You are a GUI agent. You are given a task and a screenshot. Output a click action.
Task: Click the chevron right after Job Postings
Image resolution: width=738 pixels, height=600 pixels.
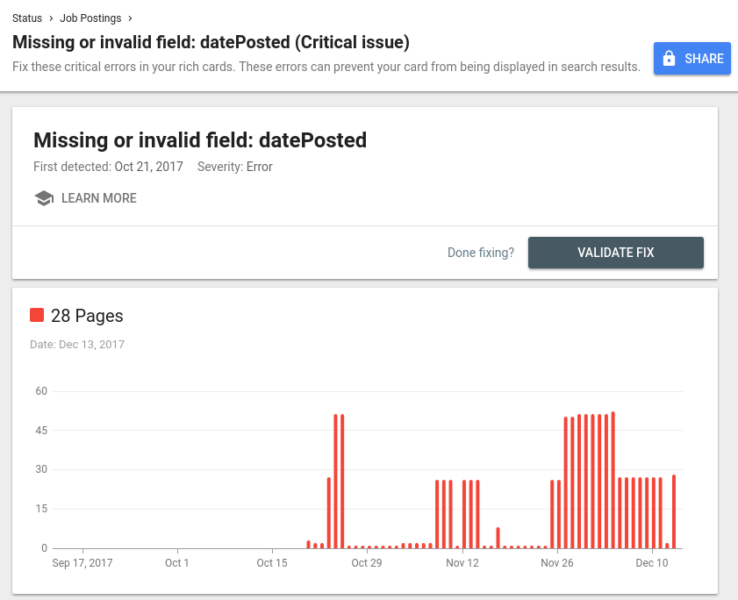point(129,18)
